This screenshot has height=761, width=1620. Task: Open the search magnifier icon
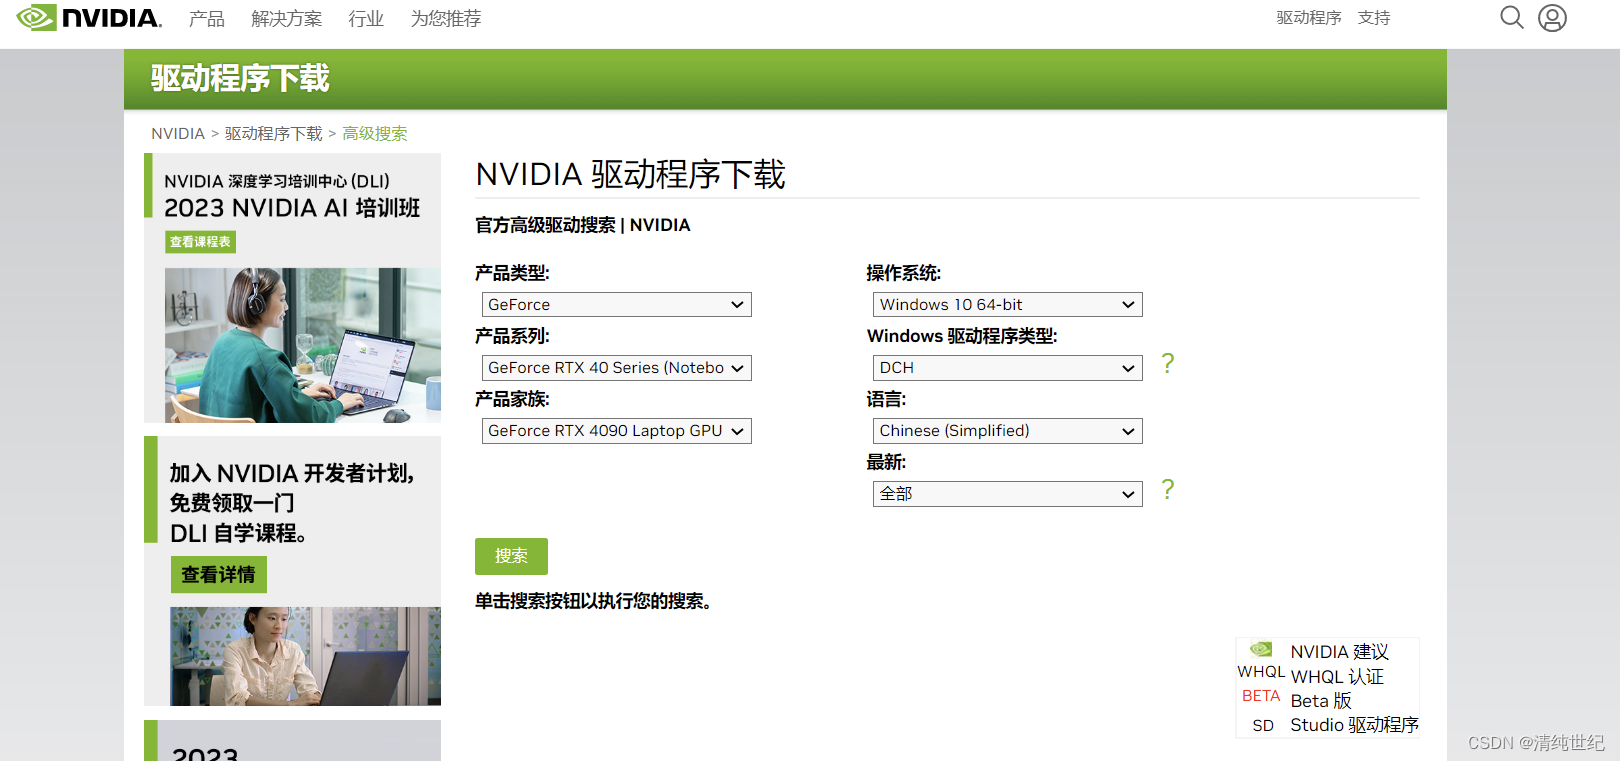click(1512, 18)
